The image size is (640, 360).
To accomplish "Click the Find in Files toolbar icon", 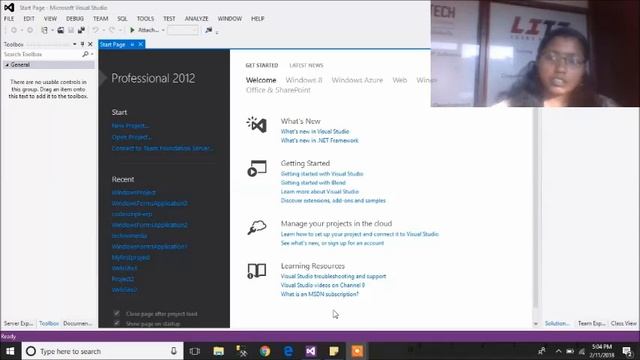I will tap(209, 30).
